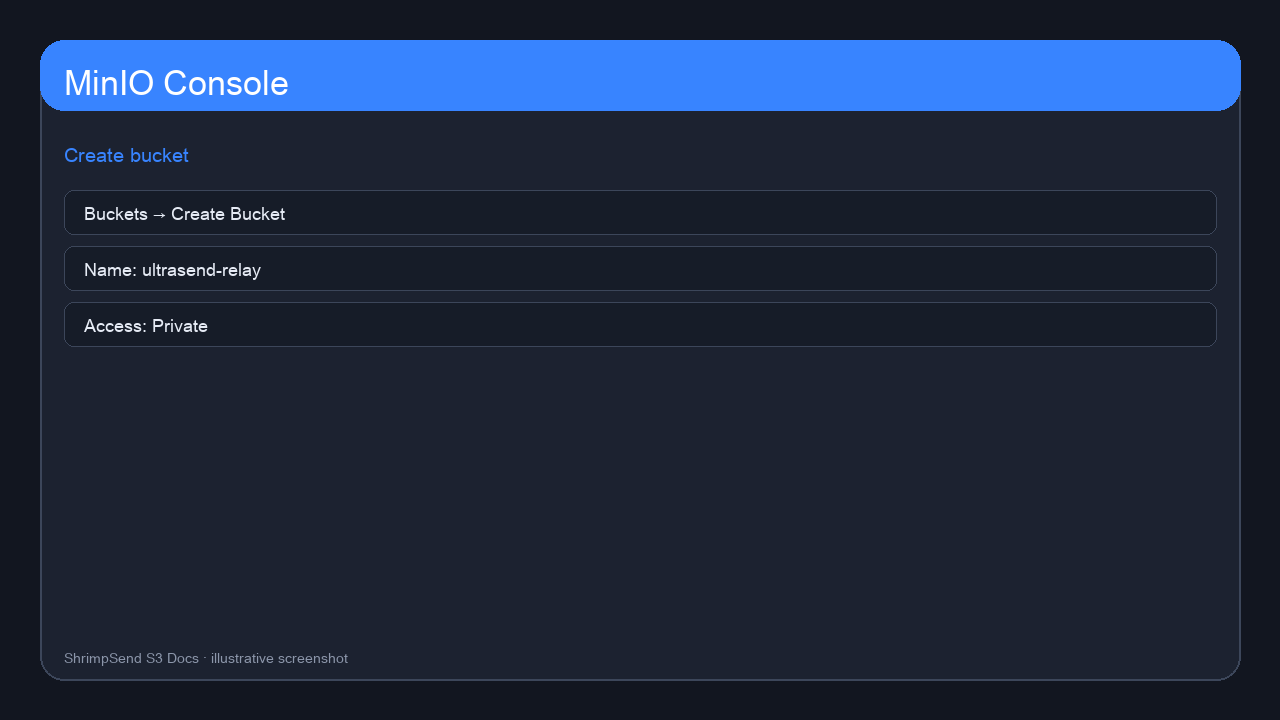Click the blue header bar right of the title
Viewport: 1280px width, 720px height.
[x=760, y=76]
